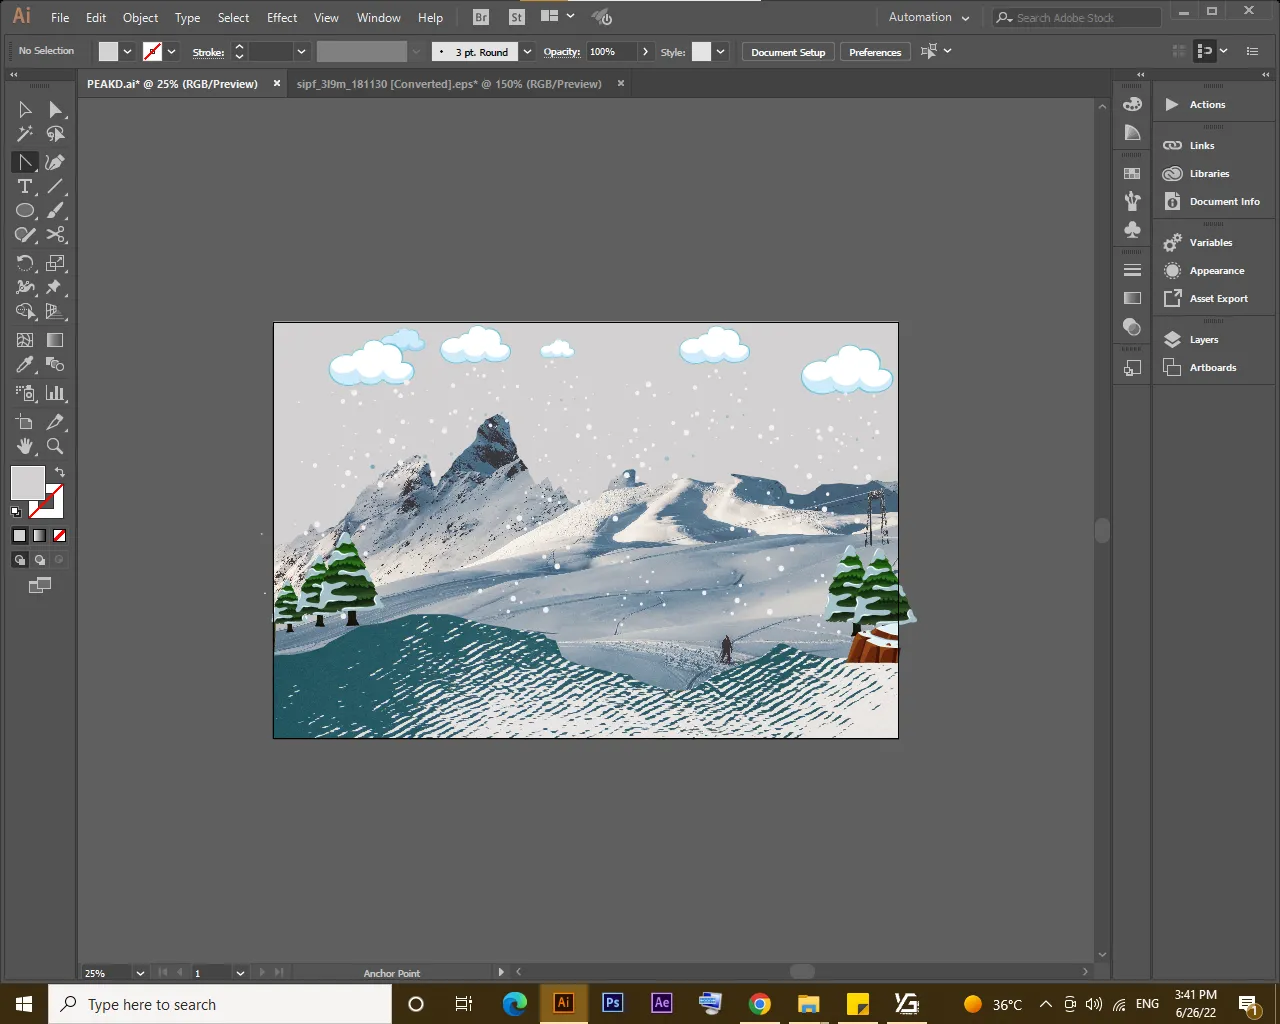This screenshot has height=1024, width=1280.
Task: Select the Scale tool
Action: pos(56,263)
